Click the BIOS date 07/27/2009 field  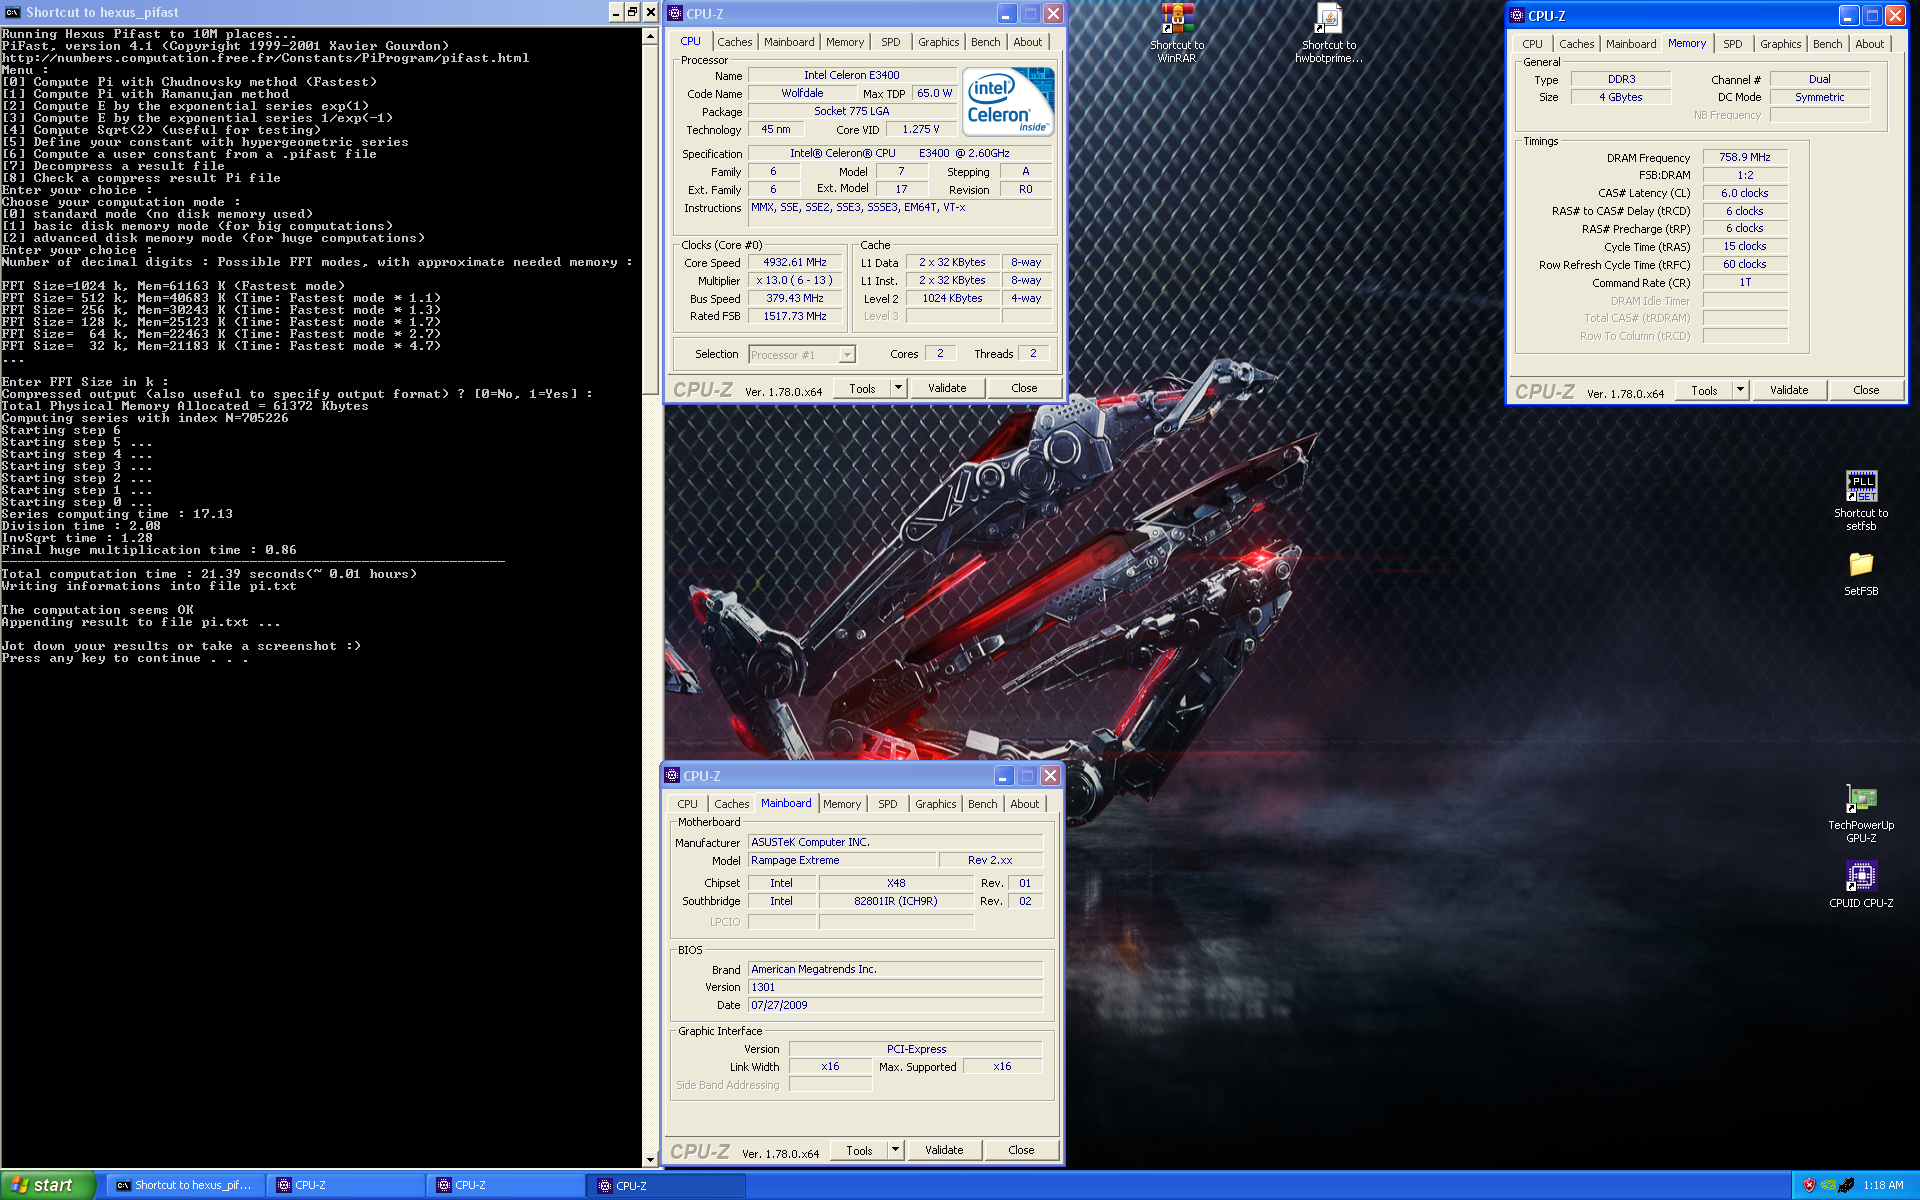896,1005
